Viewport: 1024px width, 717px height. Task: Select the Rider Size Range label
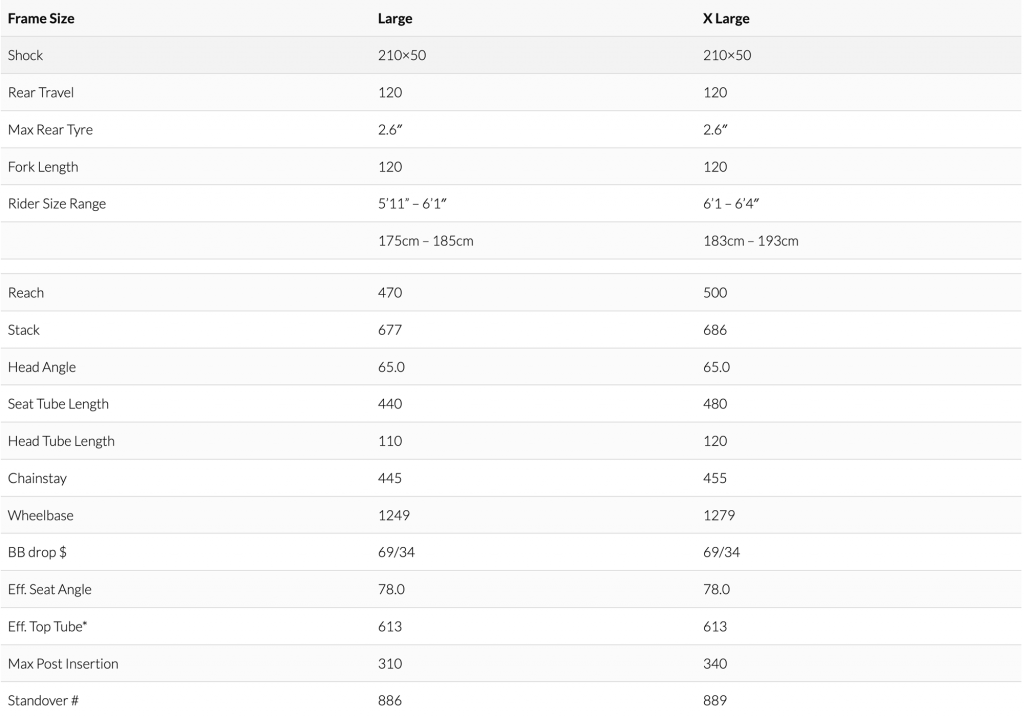click(x=57, y=203)
